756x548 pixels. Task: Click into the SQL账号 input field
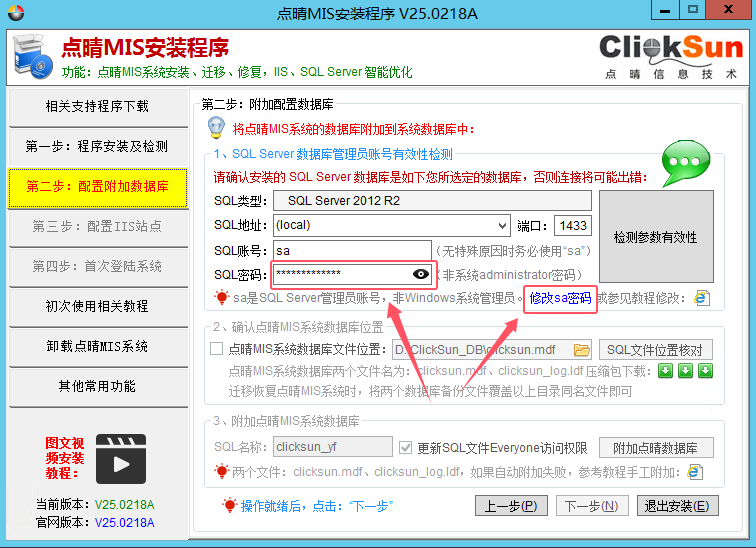point(350,250)
